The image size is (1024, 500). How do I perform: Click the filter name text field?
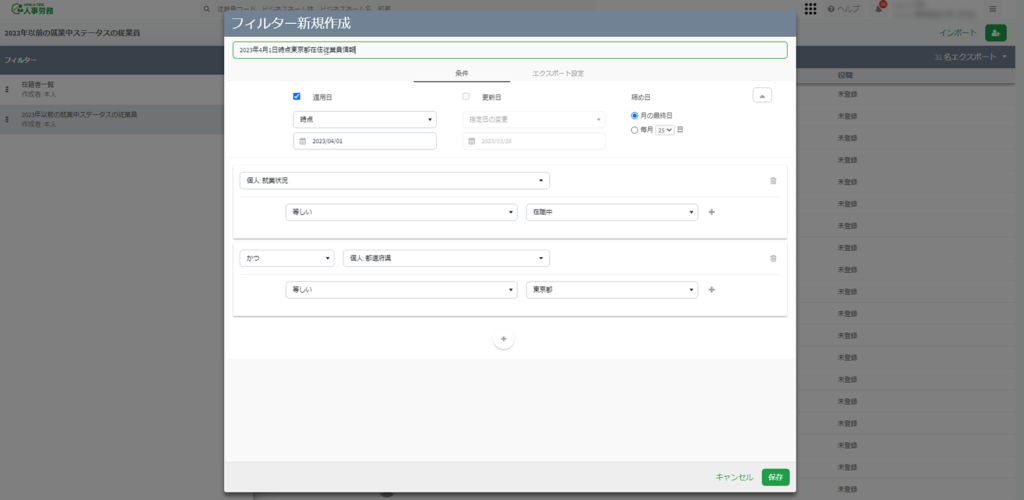pos(510,50)
